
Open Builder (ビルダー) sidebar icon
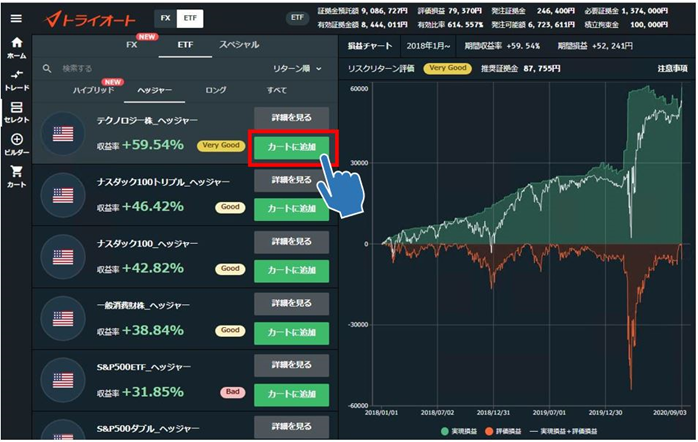tap(16, 145)
